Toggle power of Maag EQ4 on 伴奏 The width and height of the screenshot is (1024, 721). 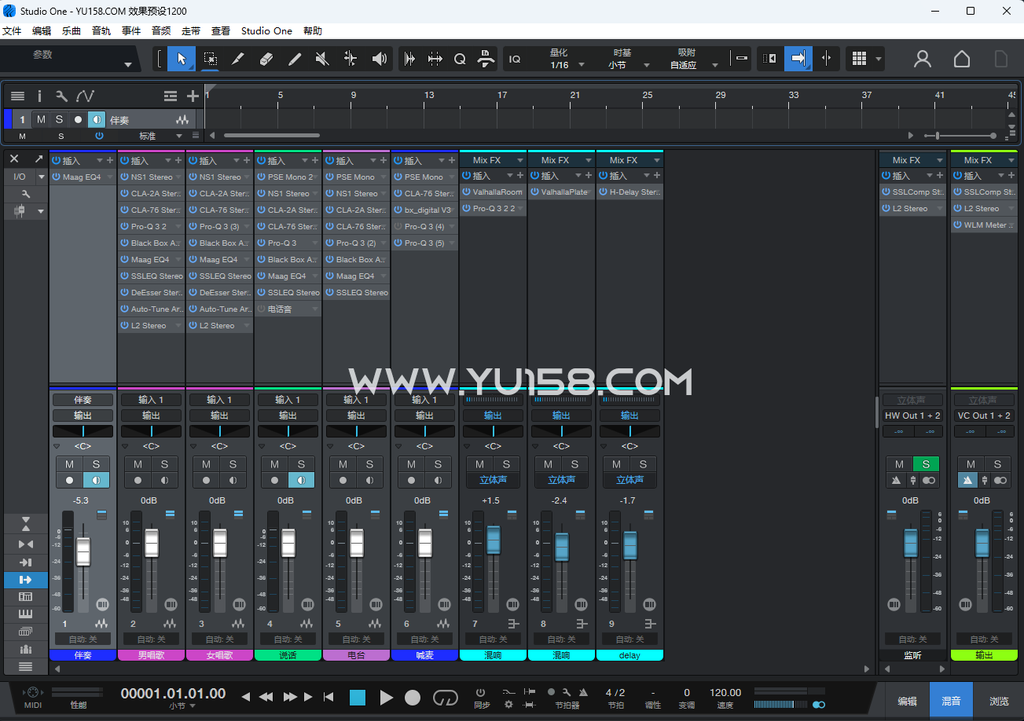coord(57,177)
